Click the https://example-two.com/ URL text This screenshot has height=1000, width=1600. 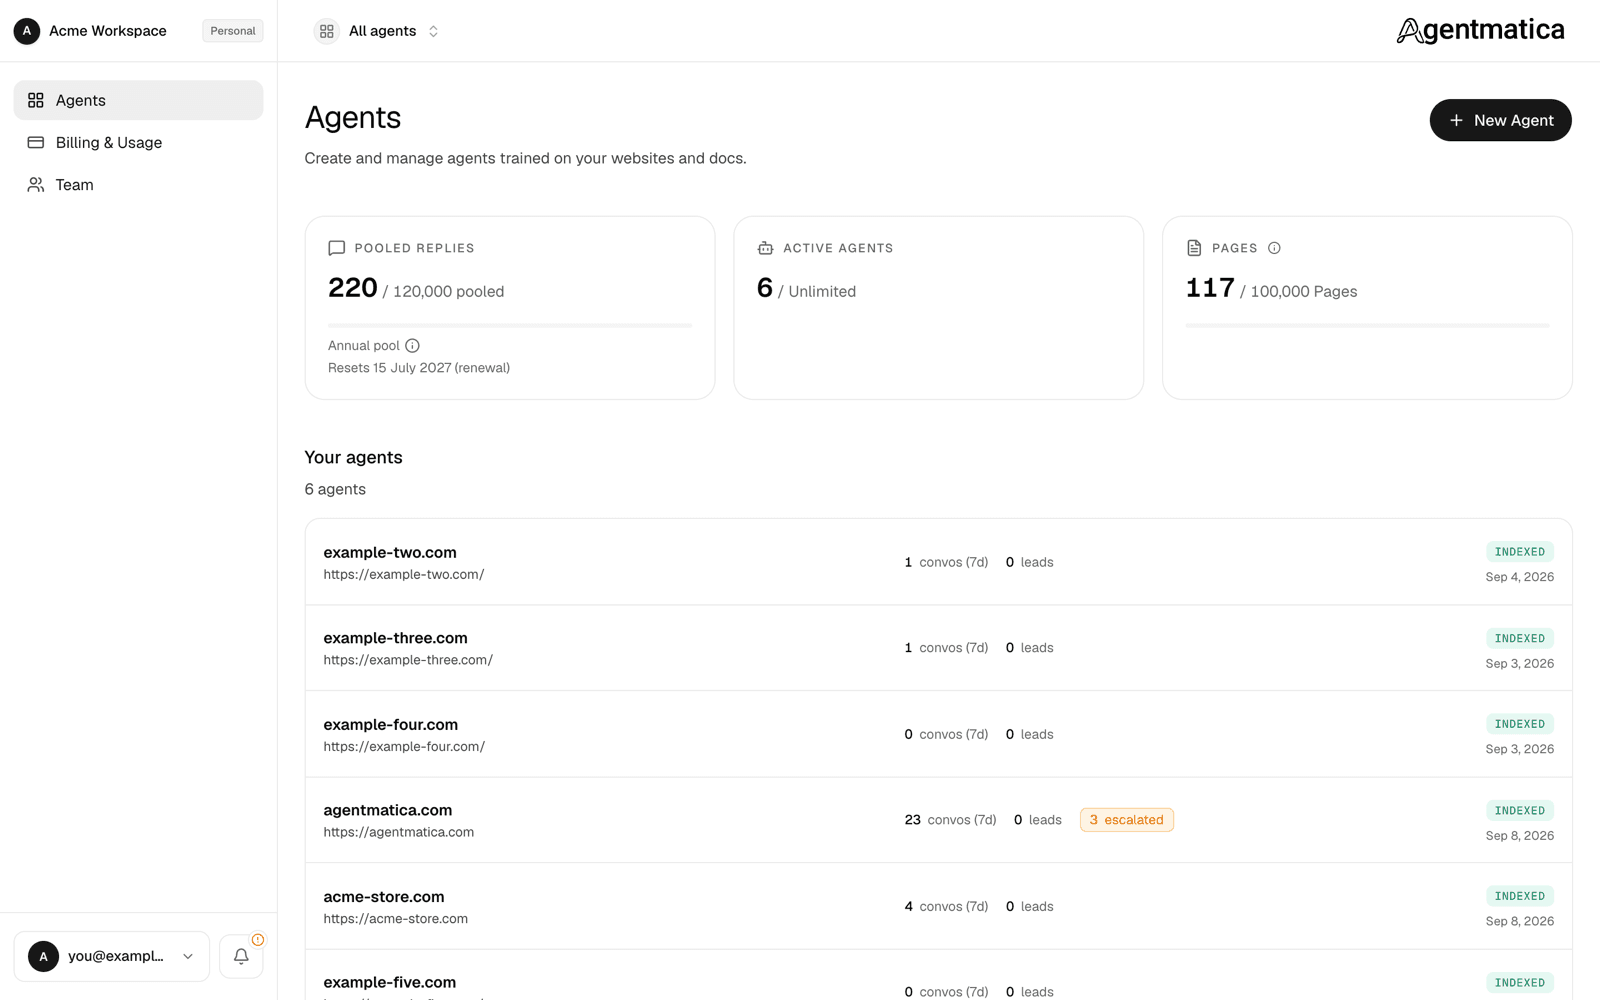click(x=404, y=574)
